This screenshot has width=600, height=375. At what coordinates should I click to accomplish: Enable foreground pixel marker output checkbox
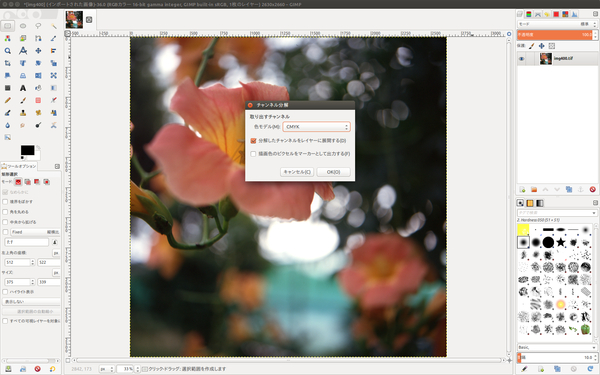pos(253,154)
